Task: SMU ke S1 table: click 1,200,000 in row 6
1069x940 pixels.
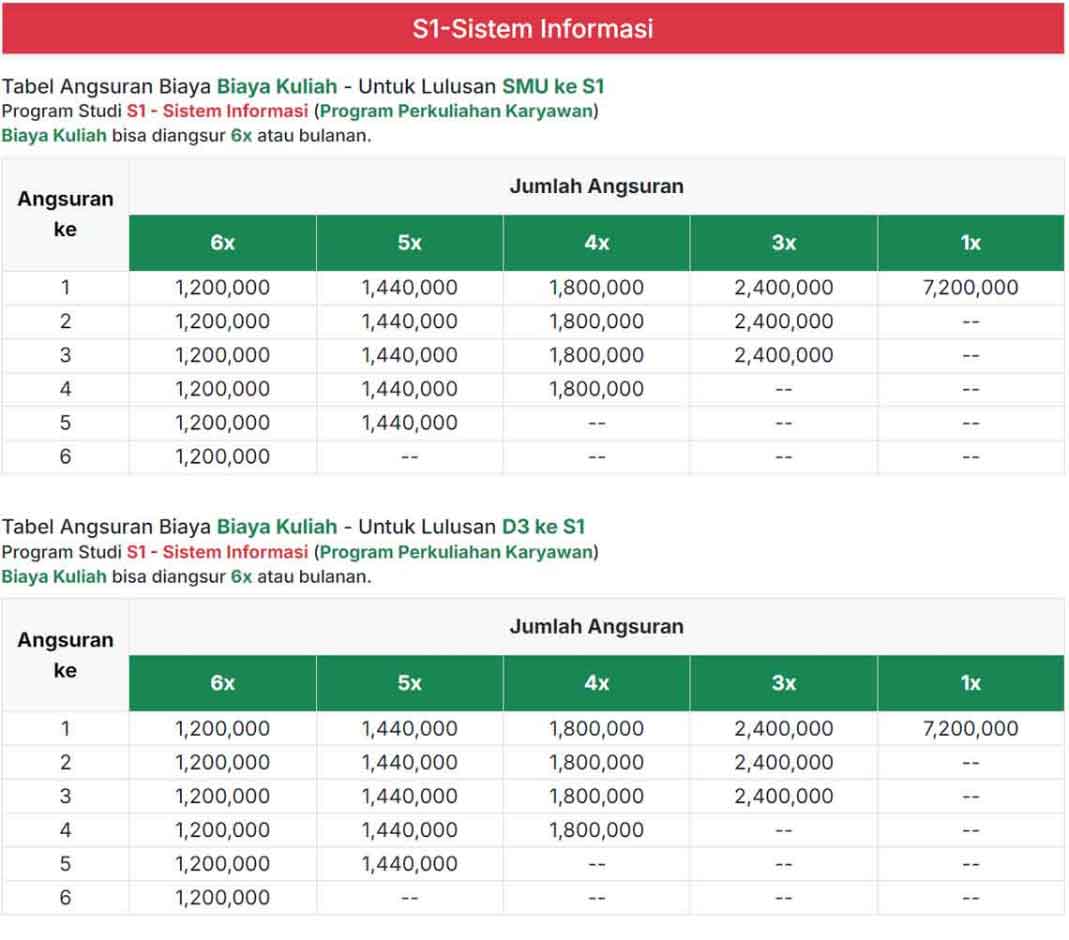Action: (222, 457)
